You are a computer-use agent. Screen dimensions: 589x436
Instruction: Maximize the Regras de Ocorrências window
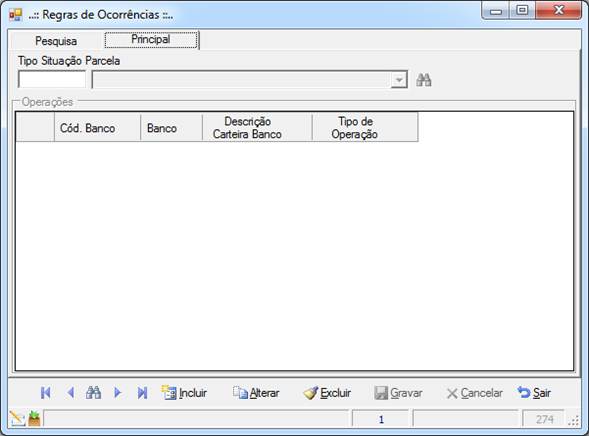pos(523,11)
